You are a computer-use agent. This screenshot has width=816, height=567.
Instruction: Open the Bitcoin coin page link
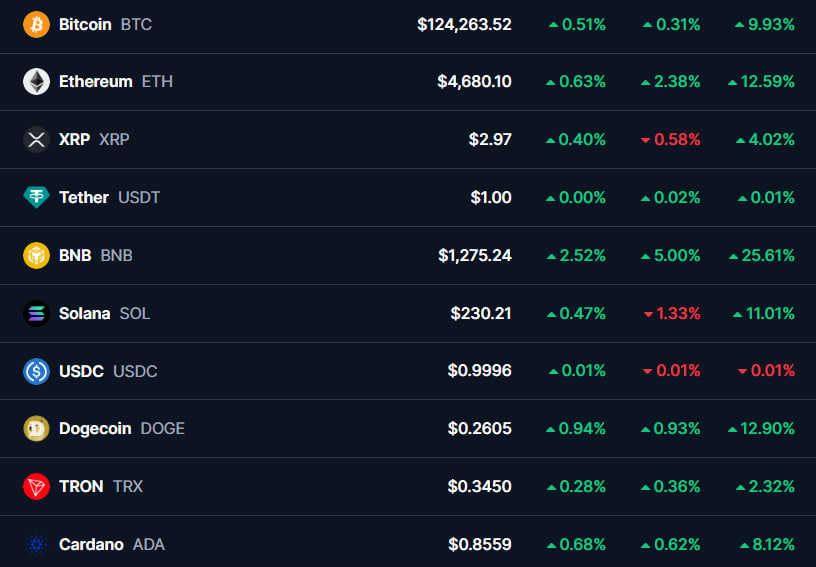(85, 24)
